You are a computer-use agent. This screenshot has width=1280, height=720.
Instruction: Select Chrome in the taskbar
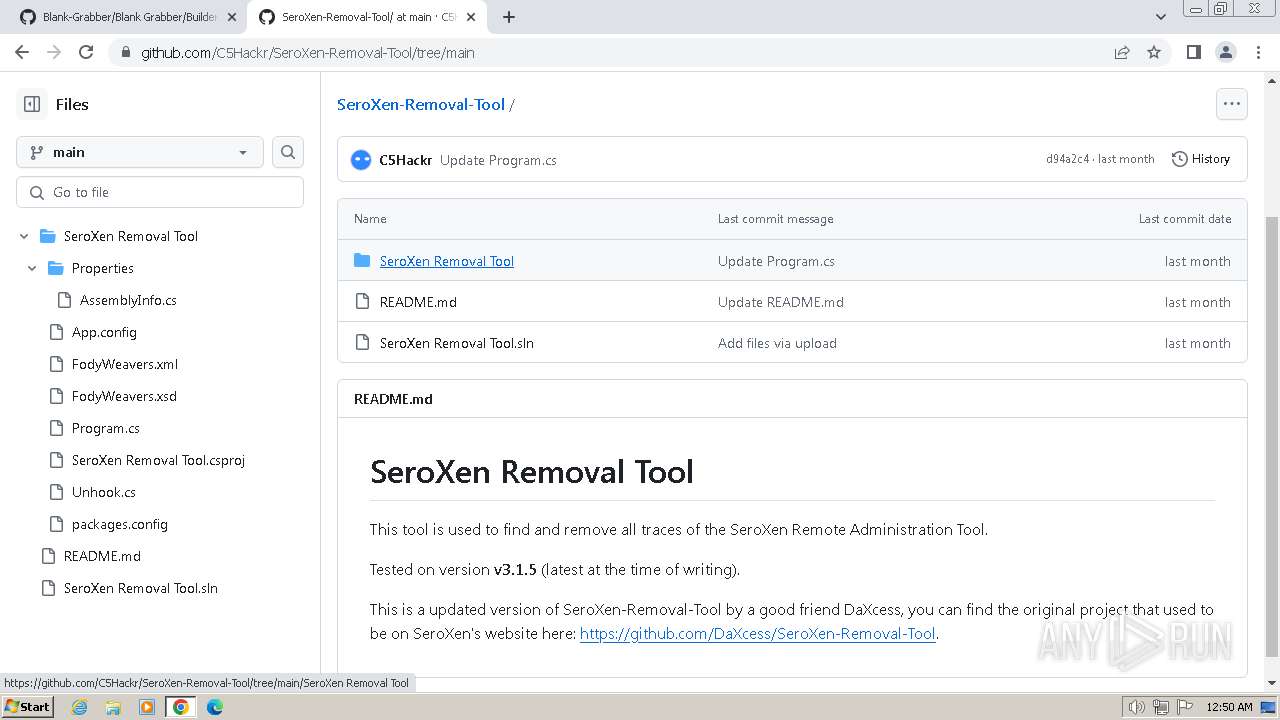tap(180, 707)
